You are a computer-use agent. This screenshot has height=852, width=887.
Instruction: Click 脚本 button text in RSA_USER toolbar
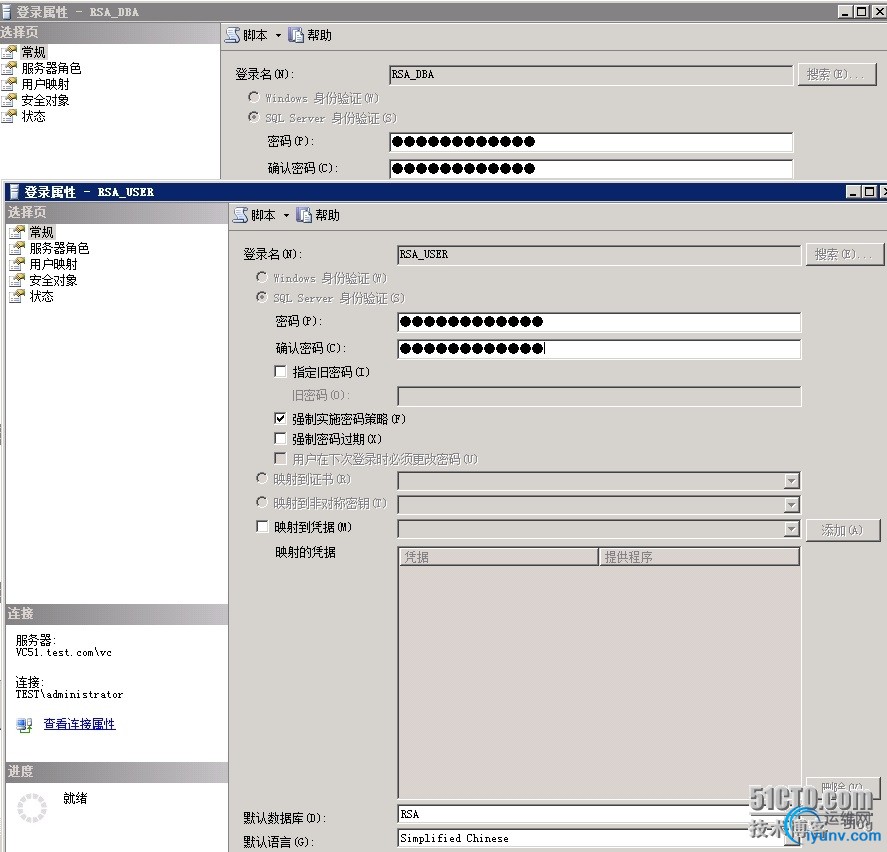pyautogui.click(x=264, y=215)
